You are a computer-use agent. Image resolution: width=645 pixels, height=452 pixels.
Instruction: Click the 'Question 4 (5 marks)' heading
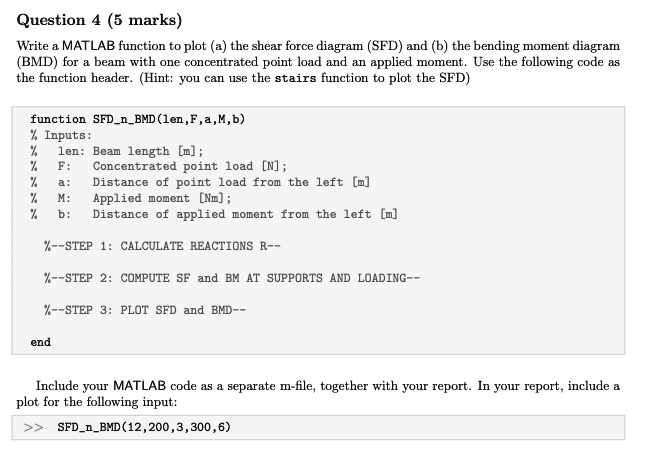(99, 20)
